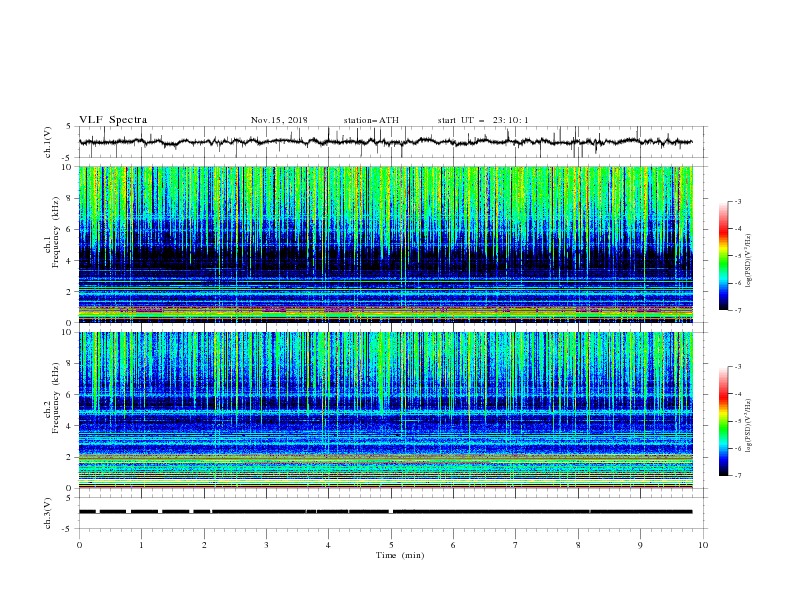Screen dimensions: 792x612
Task: Click inside the ch.2 spectrogram panel
Action: (385, 410)
